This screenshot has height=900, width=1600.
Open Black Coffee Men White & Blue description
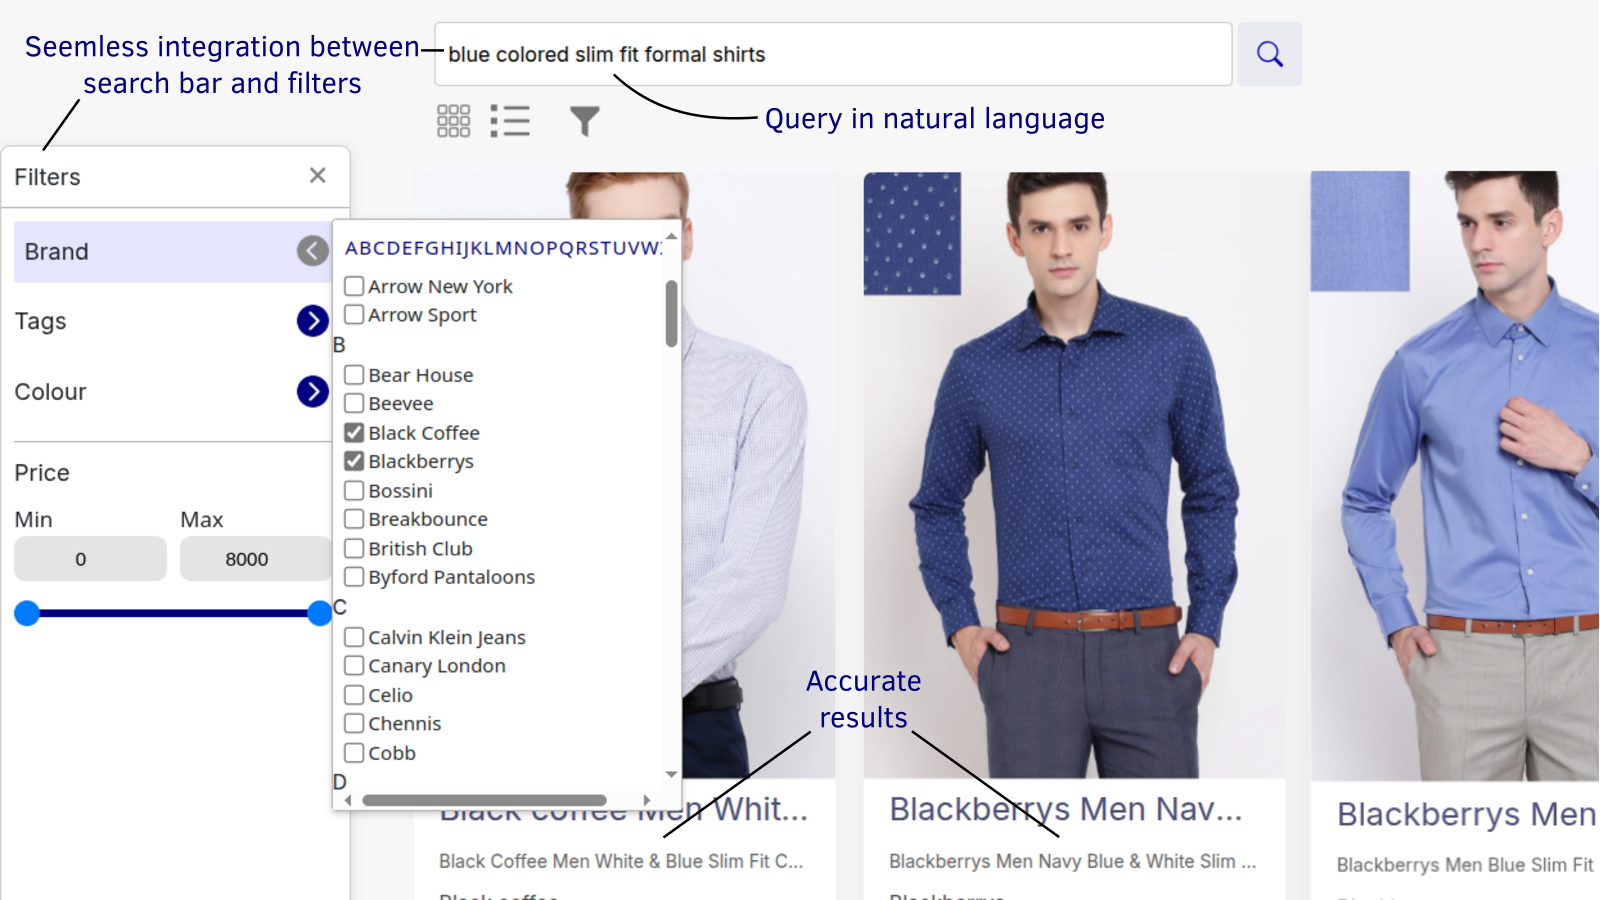pyautogui.click(x=621, y=861)
